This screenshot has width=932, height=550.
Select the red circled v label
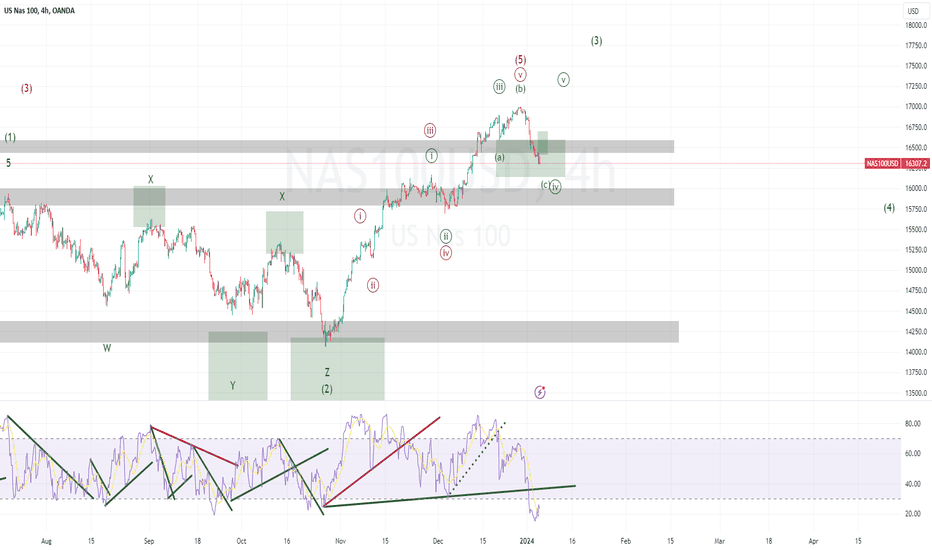coord(520,75)
